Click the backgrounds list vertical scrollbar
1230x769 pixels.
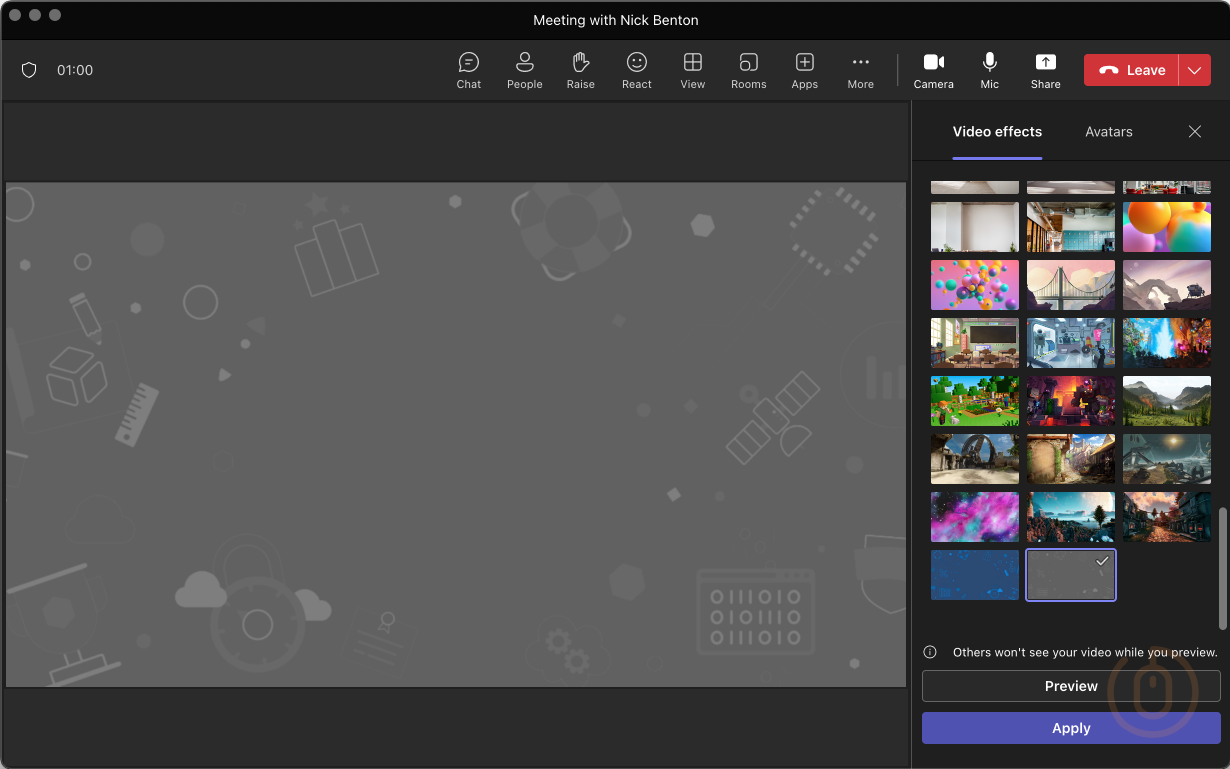pyautogui.click(x=1222, y=567)
